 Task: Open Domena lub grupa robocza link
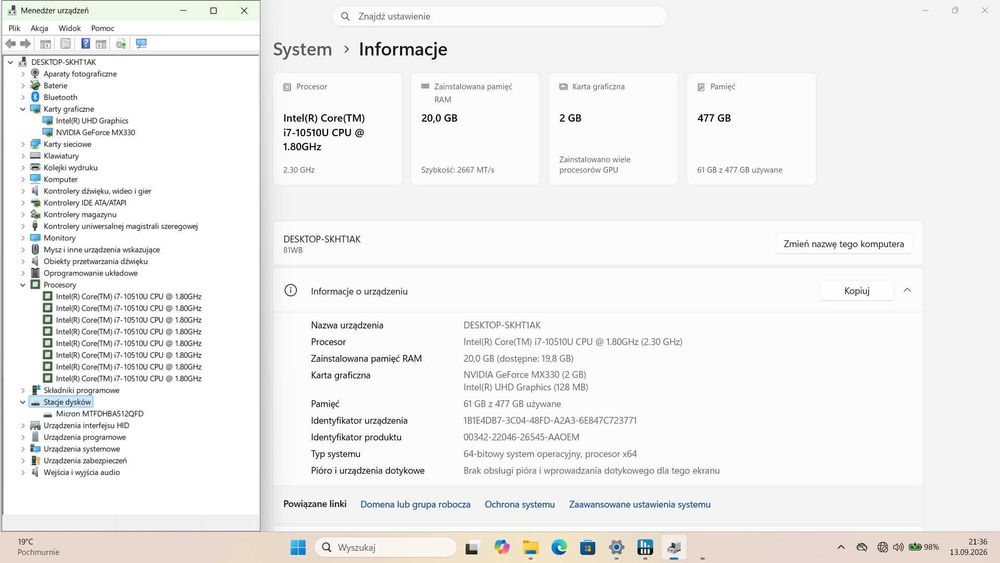click(x=415, y=504)
